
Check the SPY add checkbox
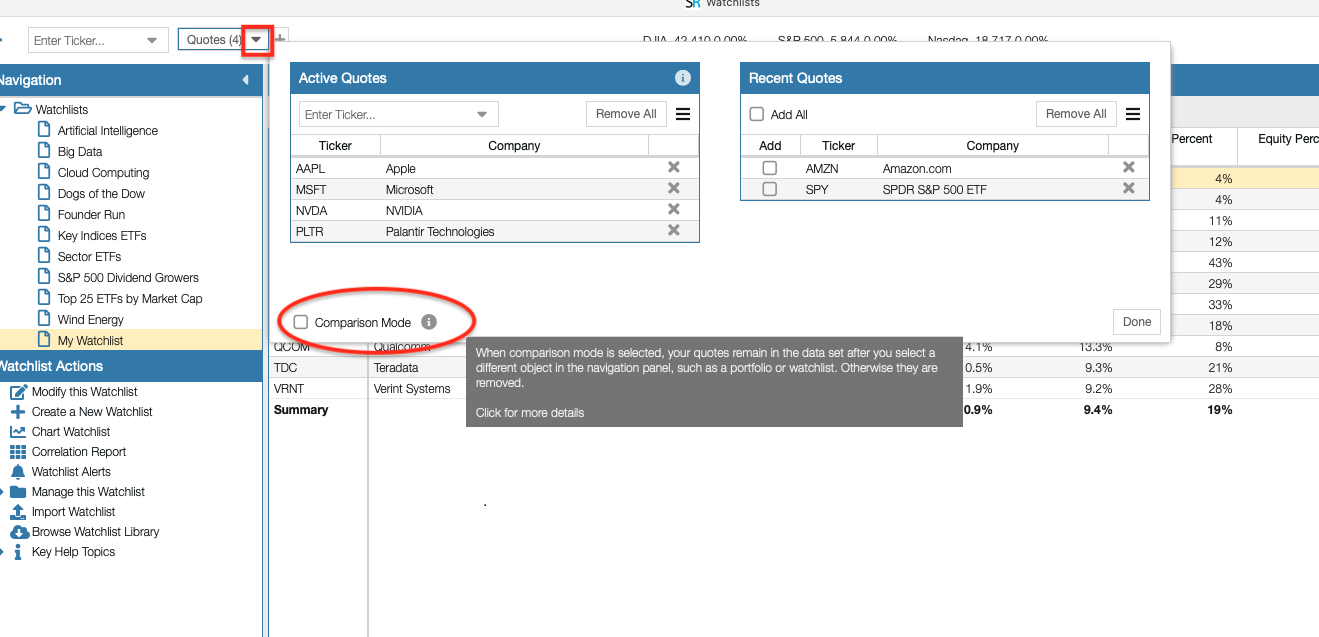click(x=769, y=189)
